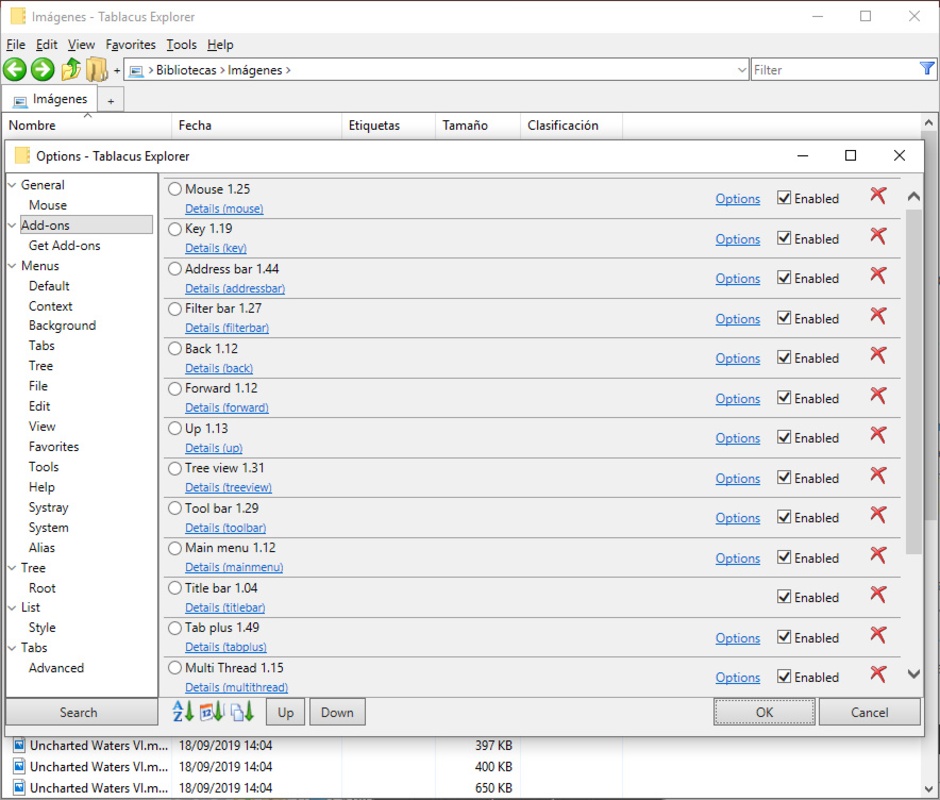
Task: Click the filter funnel icon
Action: pos(927,69)
